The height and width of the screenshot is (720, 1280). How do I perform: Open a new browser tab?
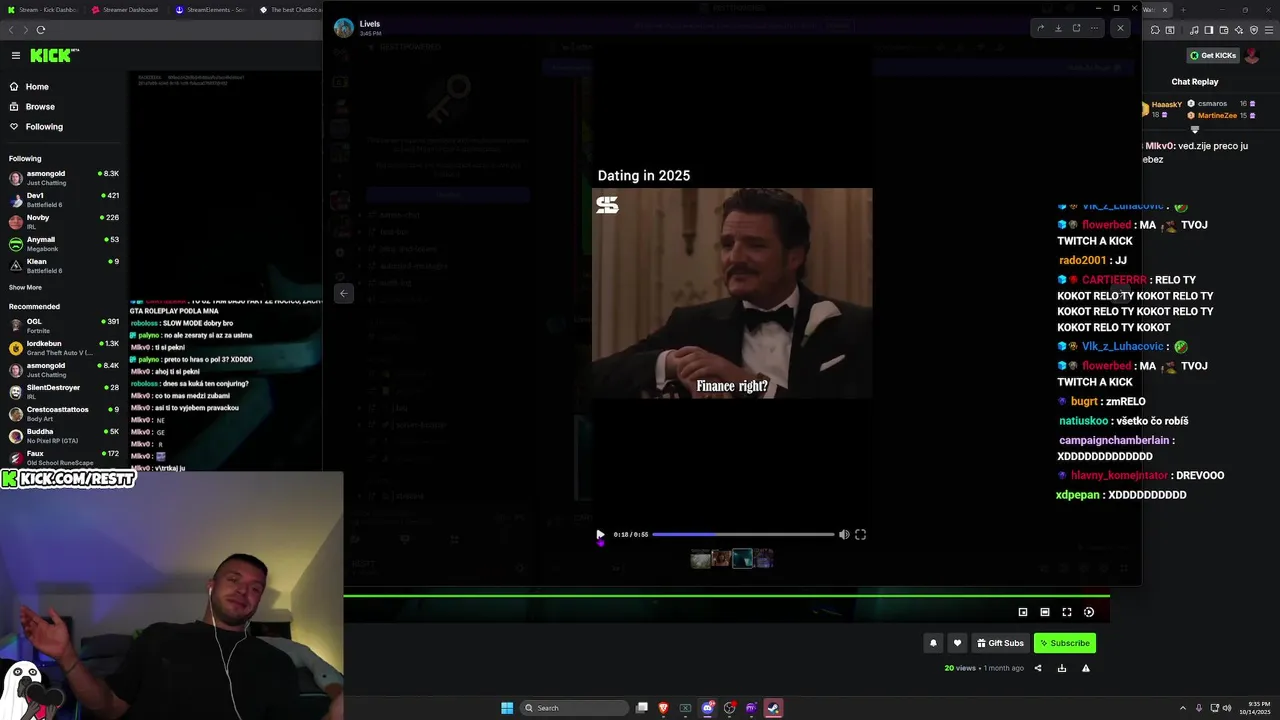(1182, 9)
